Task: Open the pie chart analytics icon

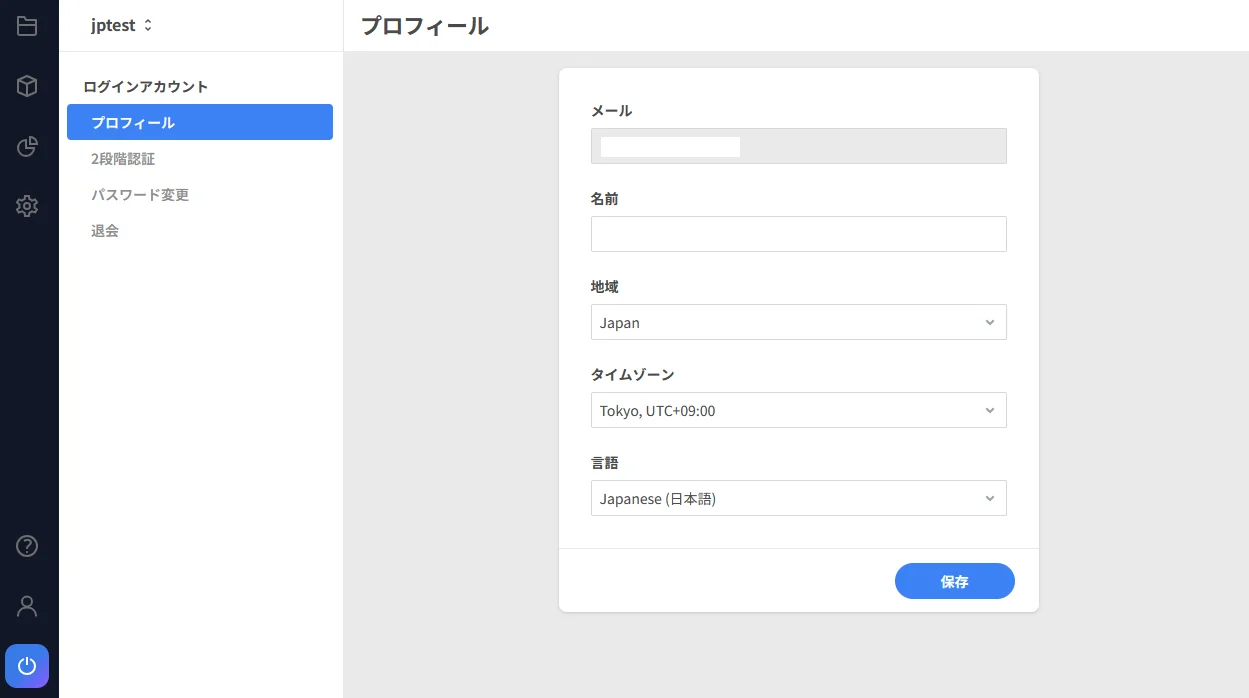Action: pos(27,146)
